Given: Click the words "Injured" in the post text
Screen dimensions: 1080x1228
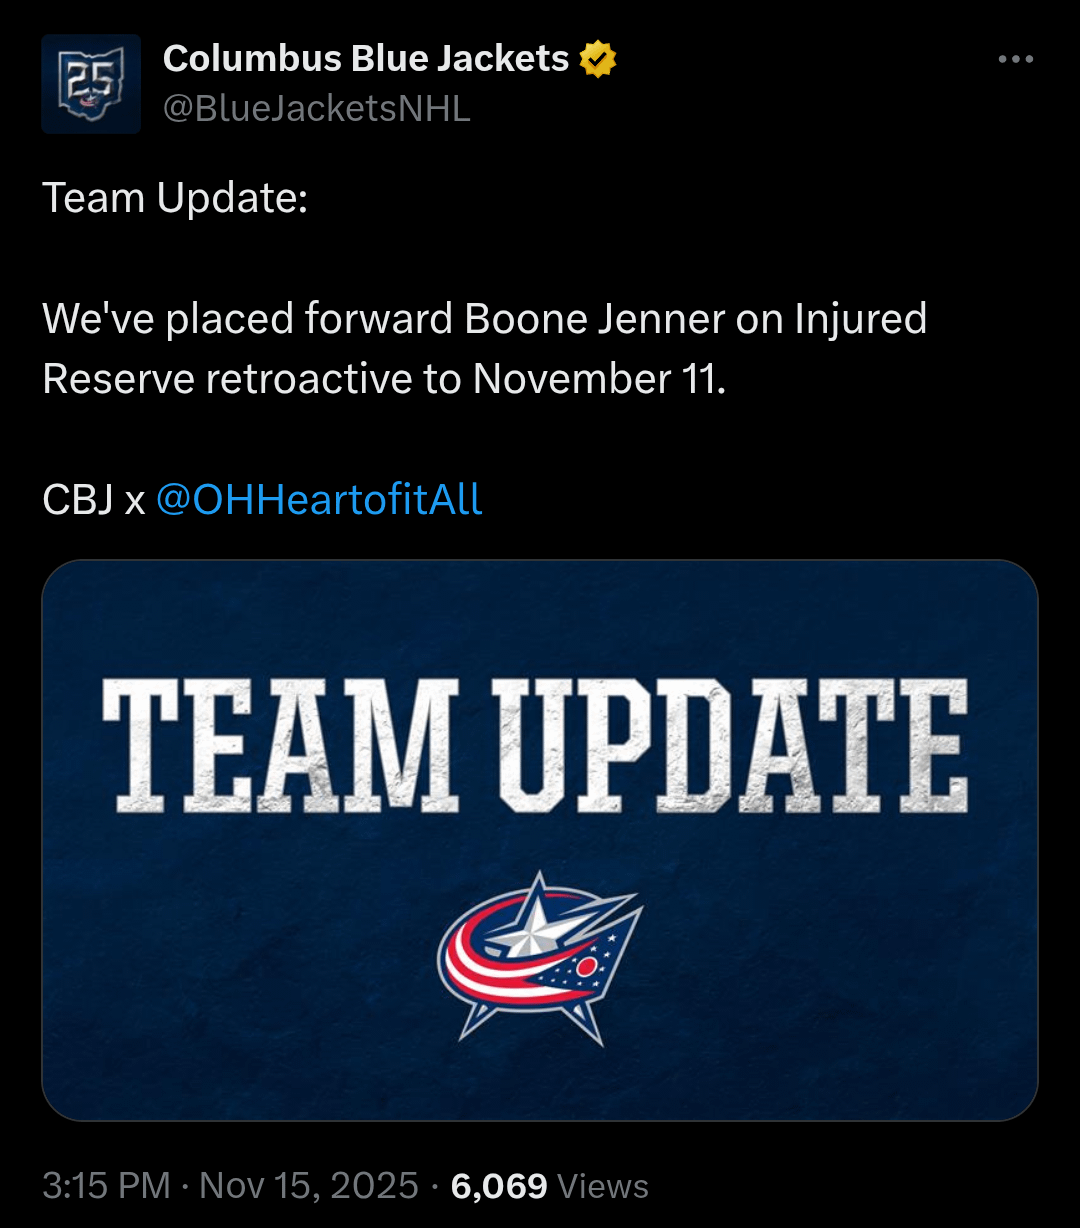Looking at the screenshot, I should [x=860, y=319].
